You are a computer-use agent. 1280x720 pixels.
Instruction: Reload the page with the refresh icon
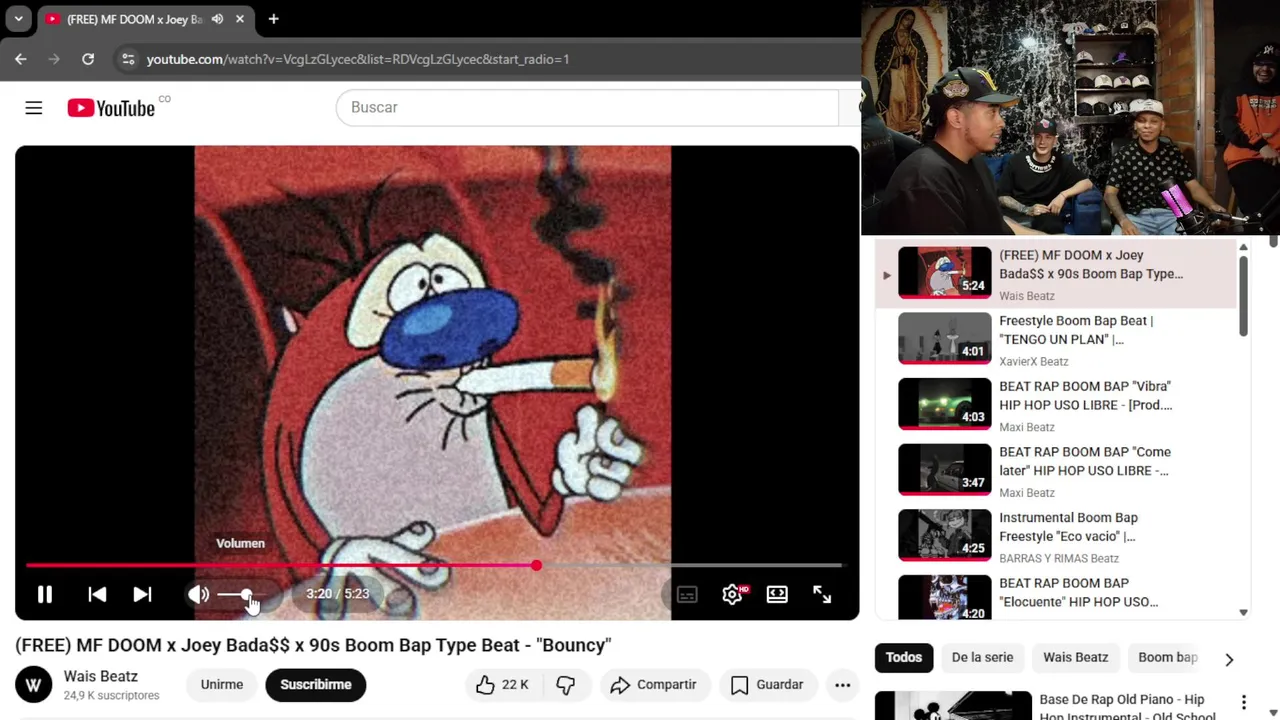[88, 59]
